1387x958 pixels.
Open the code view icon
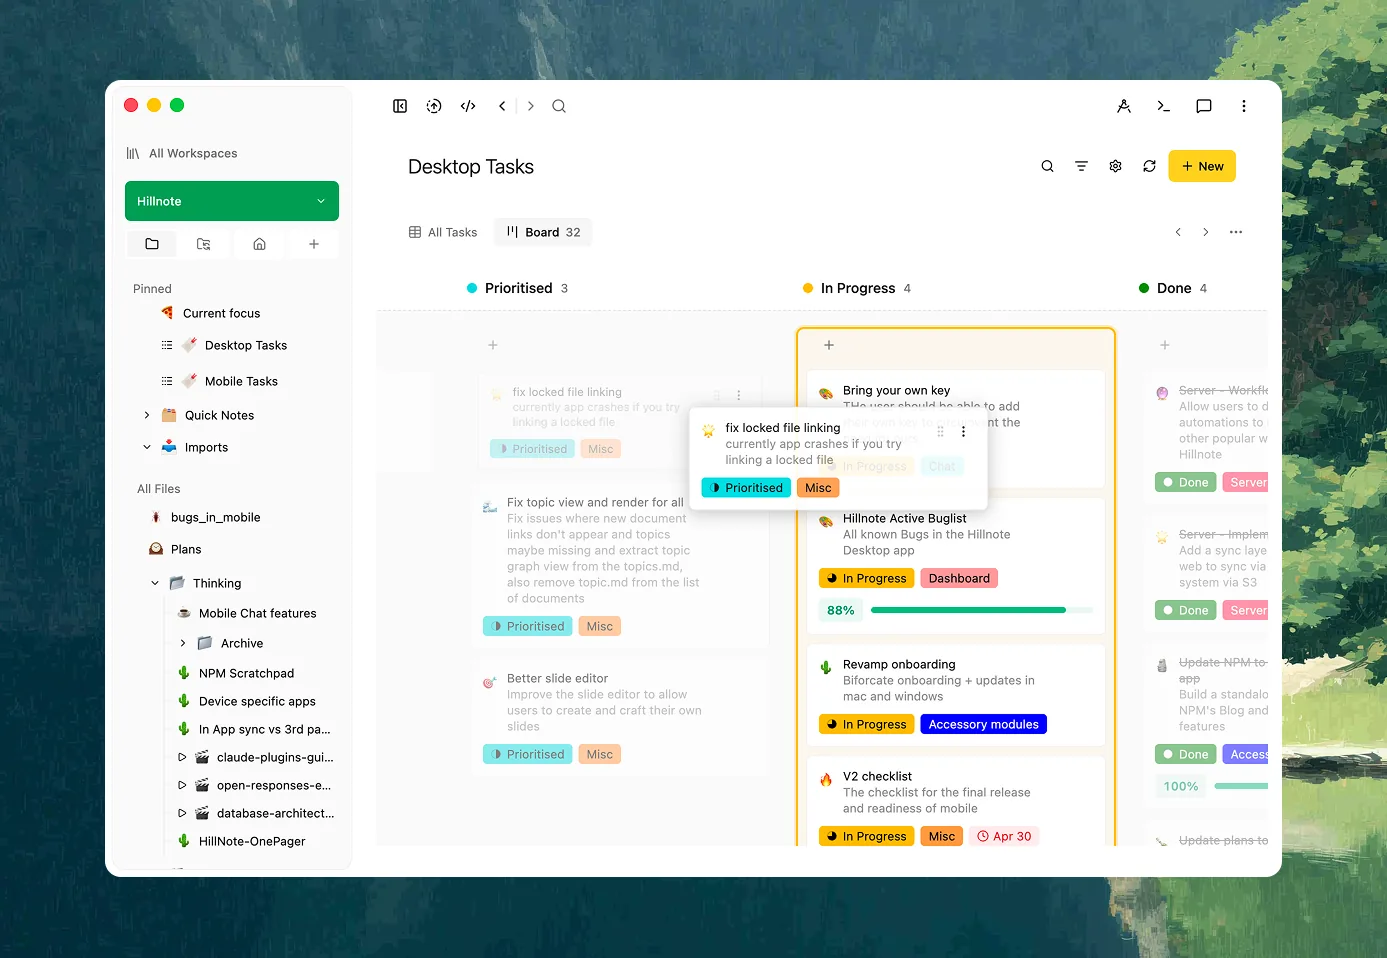468,106
